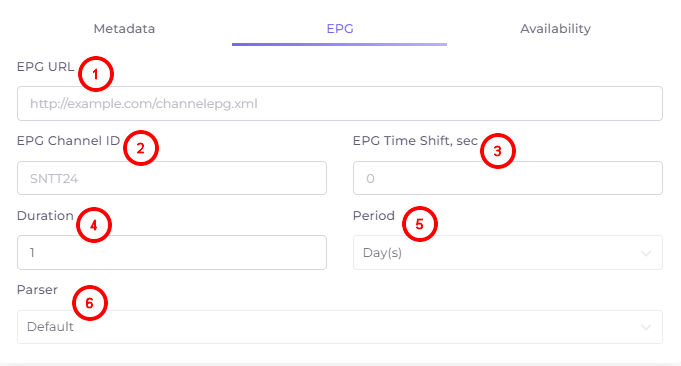The width and height of the screenshot is (681, 366).
Task: Click red marker number 4
Action: point(94,225)
